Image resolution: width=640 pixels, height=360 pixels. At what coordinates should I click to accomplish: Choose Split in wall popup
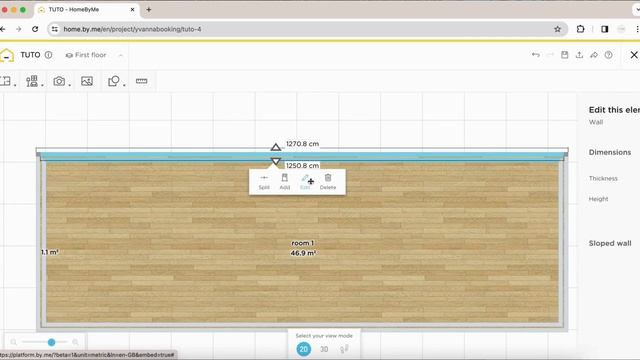tap(264, 182)
